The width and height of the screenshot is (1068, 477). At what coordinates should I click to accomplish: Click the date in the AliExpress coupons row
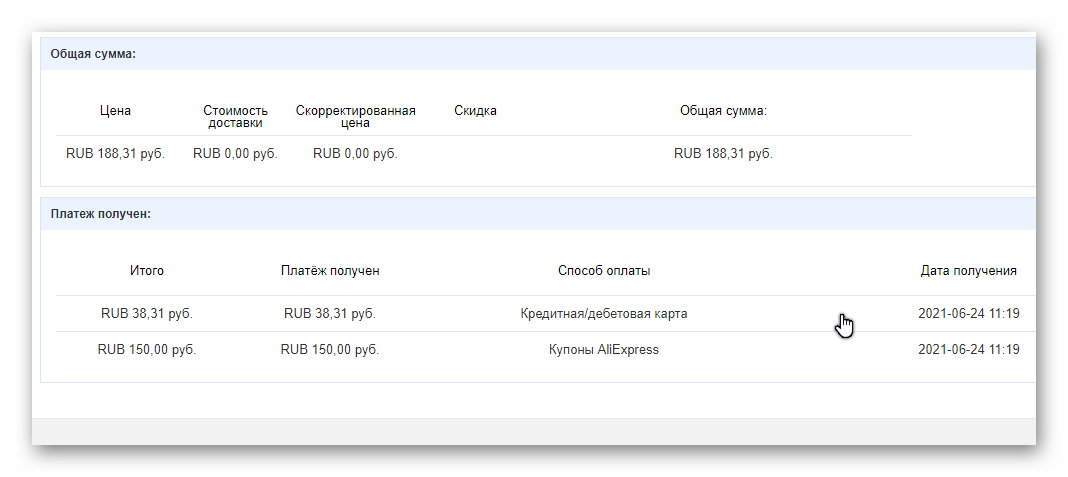[x=968, y=350]
